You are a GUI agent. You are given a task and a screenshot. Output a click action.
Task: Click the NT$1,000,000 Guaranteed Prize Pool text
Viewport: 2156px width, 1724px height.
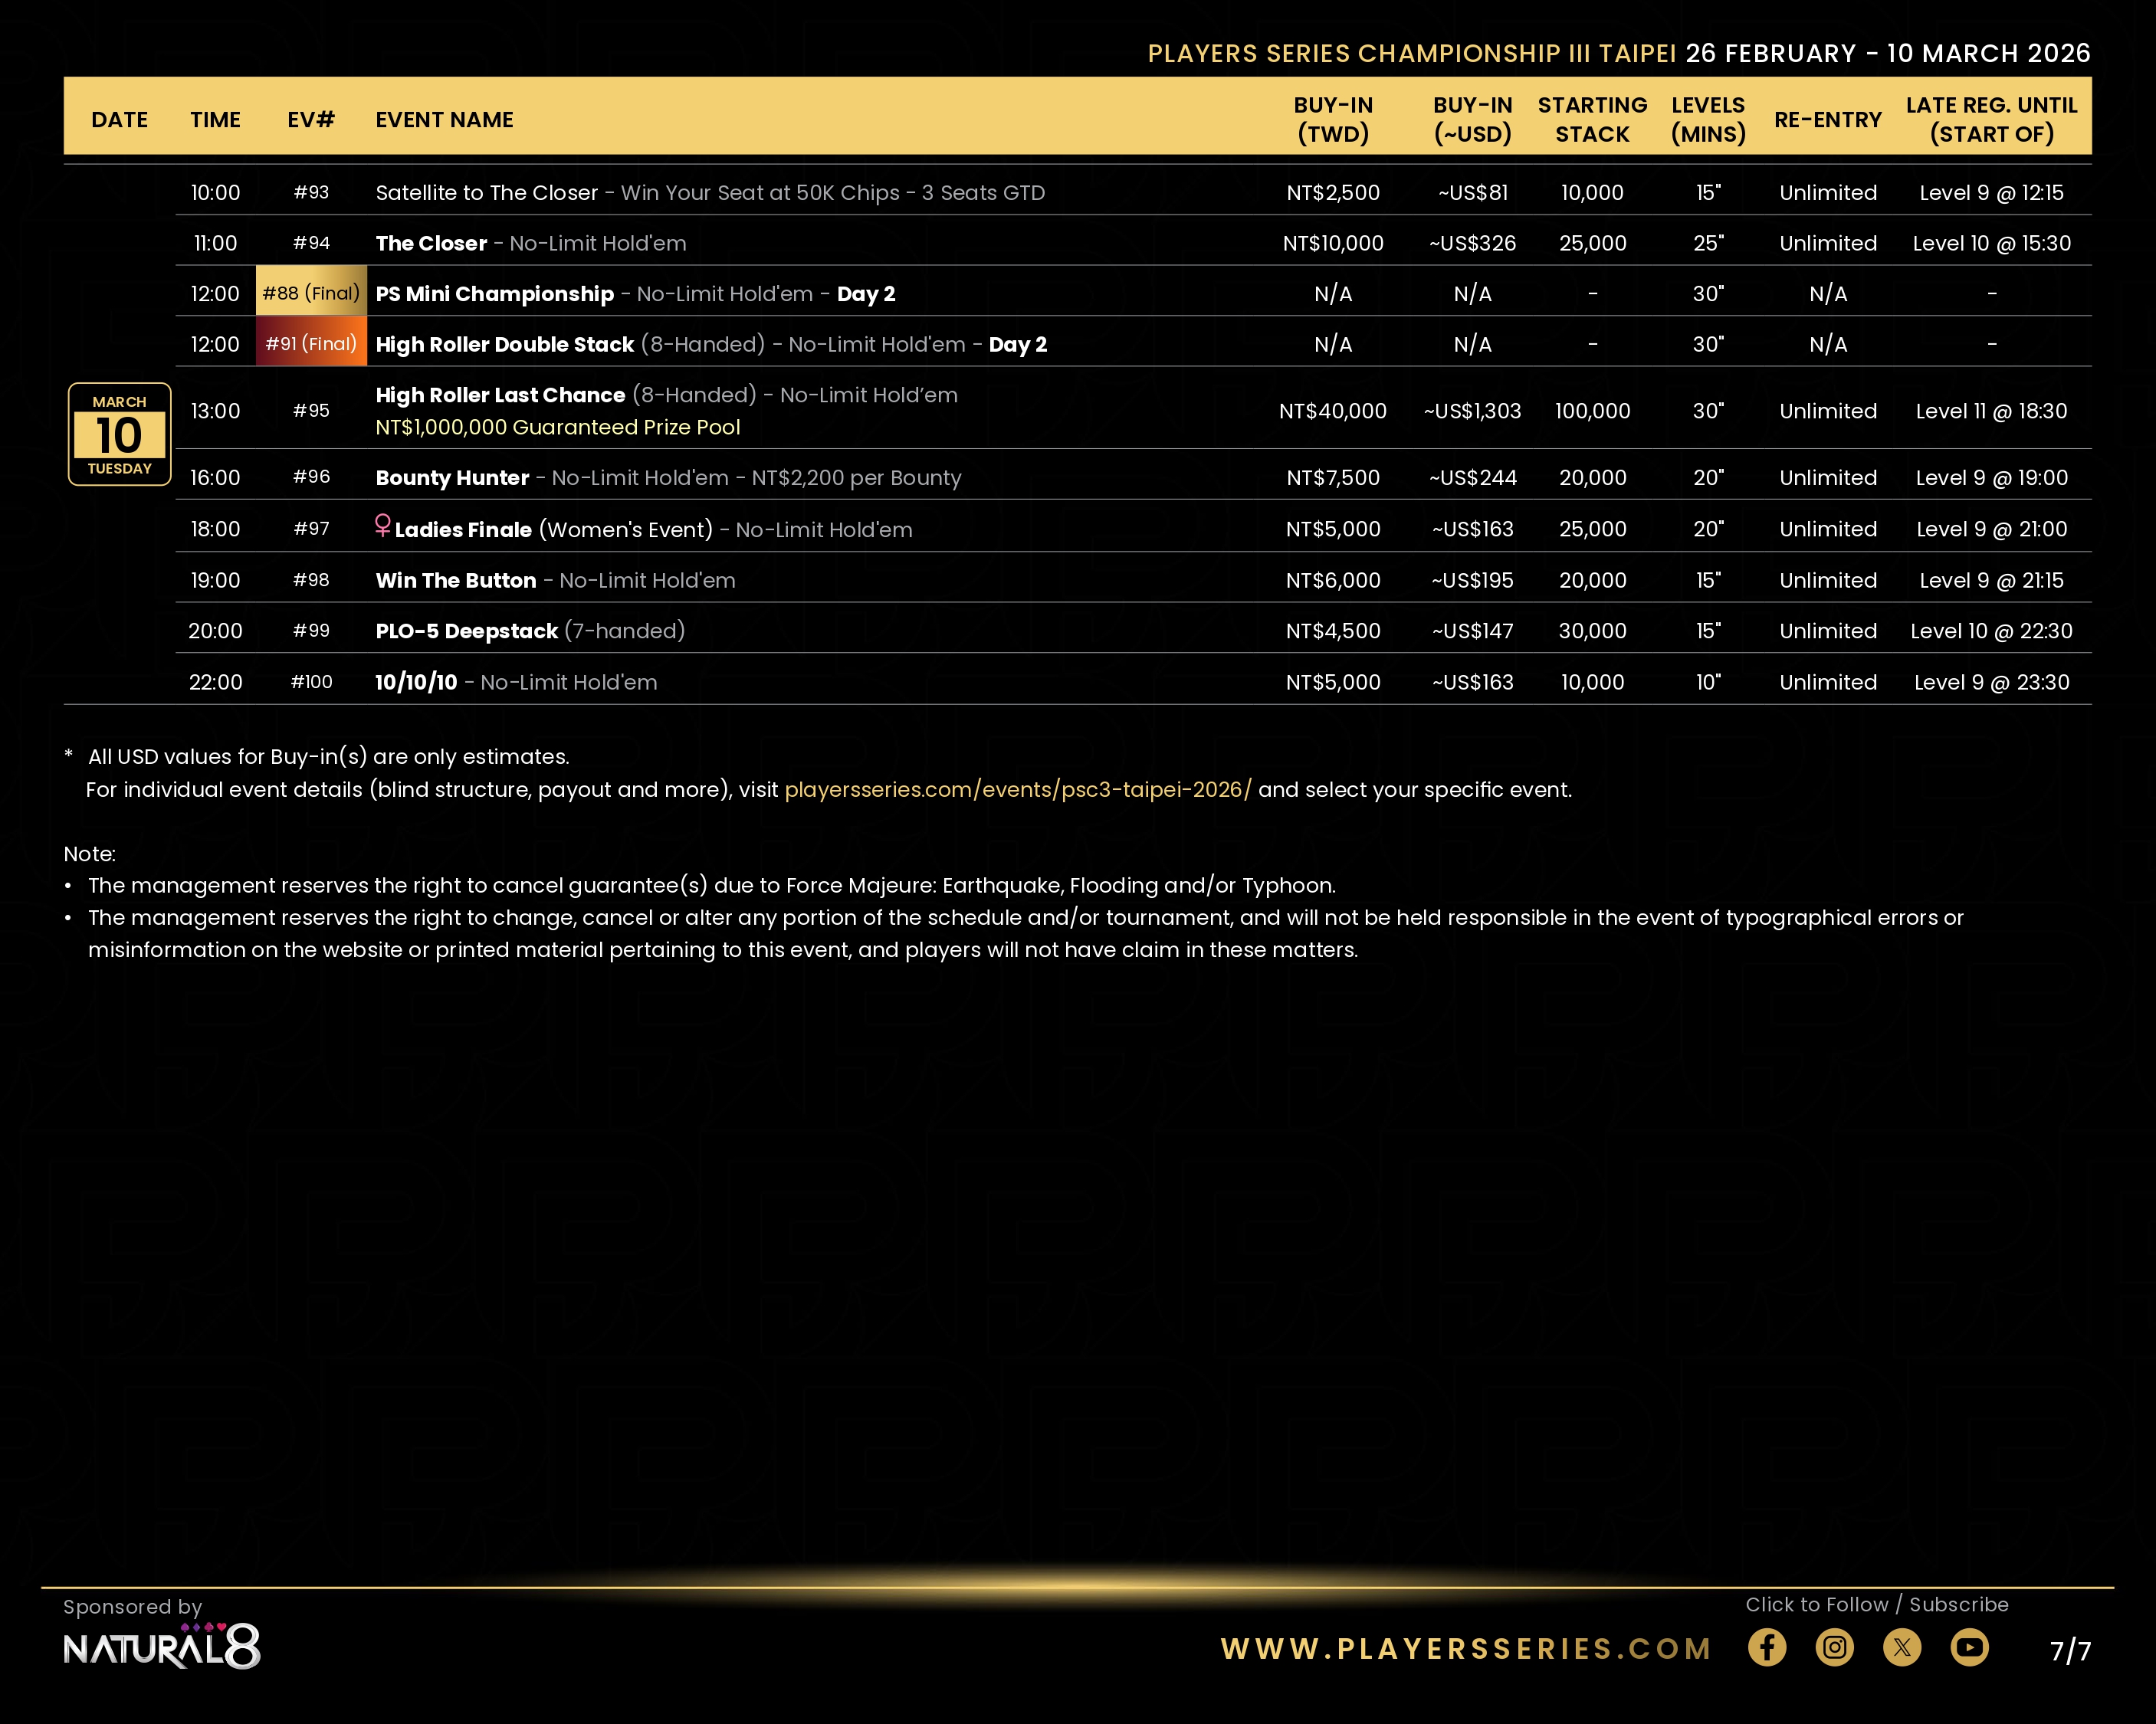click(557, 428)
